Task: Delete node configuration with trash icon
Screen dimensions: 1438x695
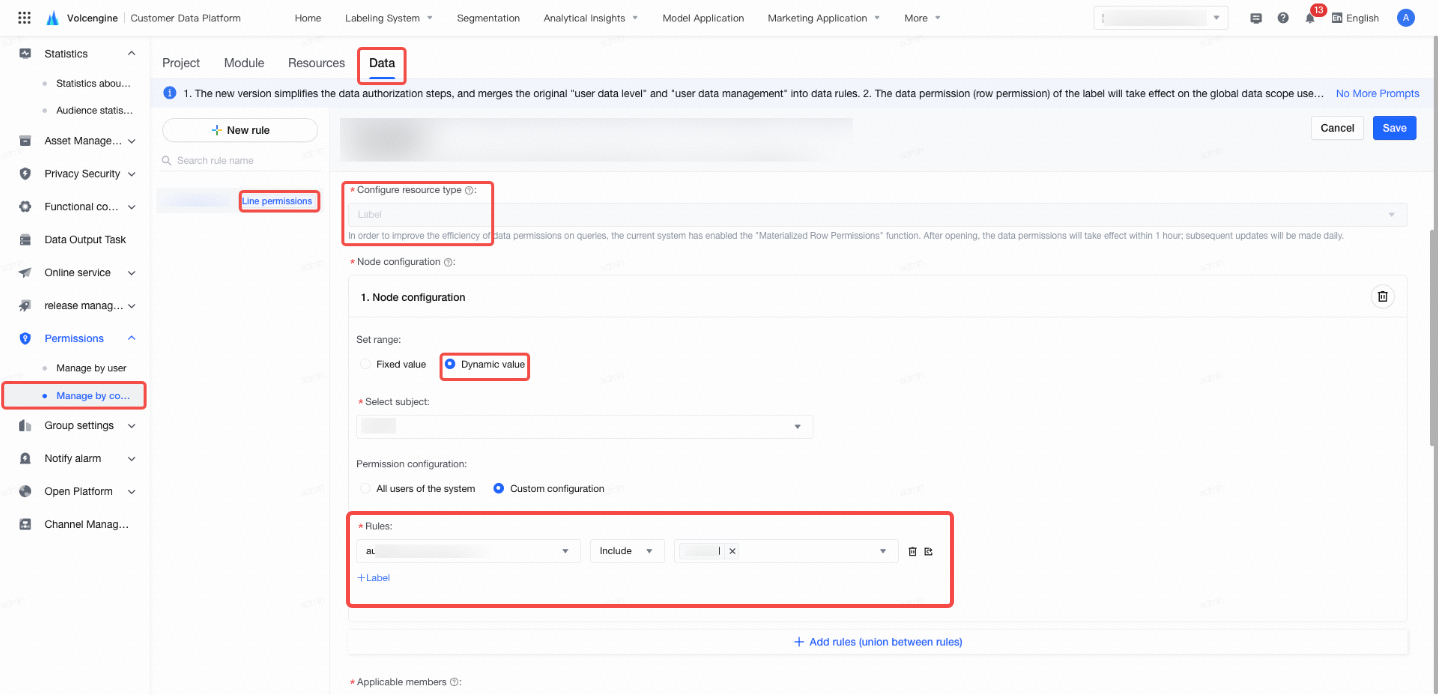Action: pos(1383,297)
